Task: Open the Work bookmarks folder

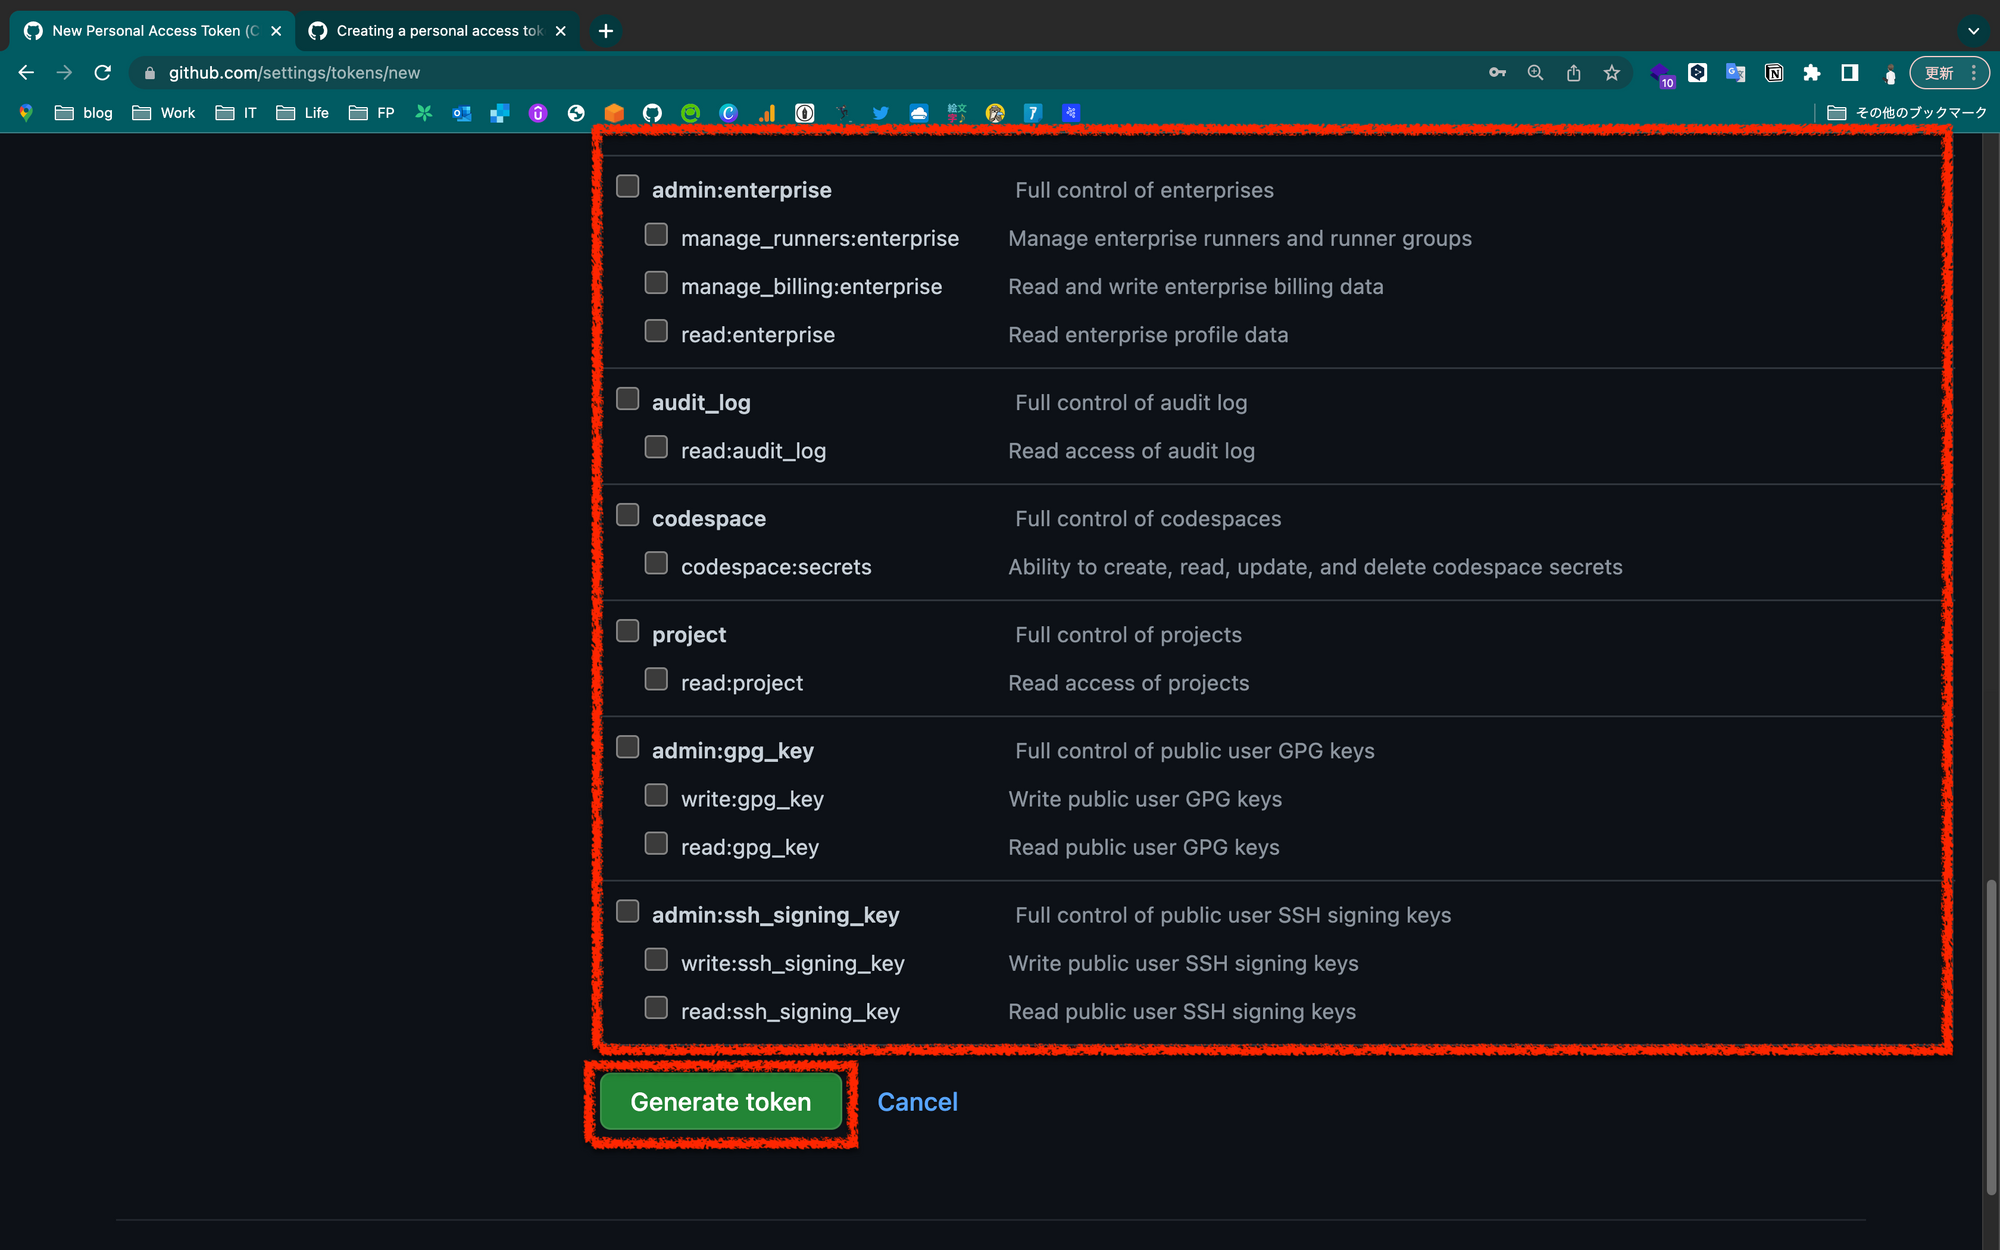Action: 164,113
